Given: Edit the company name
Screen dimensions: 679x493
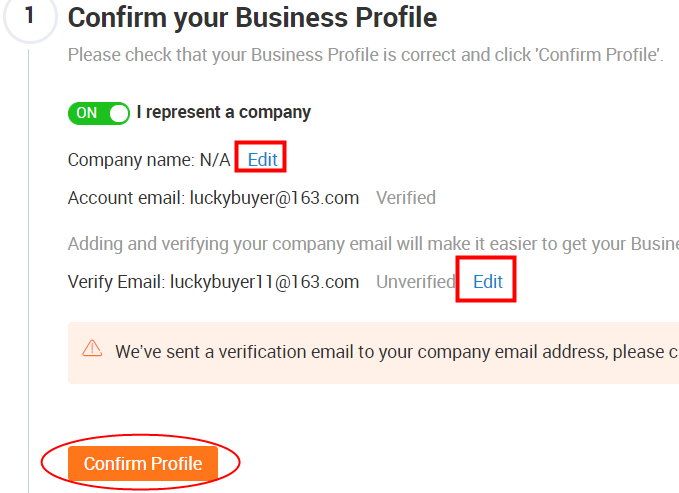Looking at the screenshot, I should pos(262,160).
